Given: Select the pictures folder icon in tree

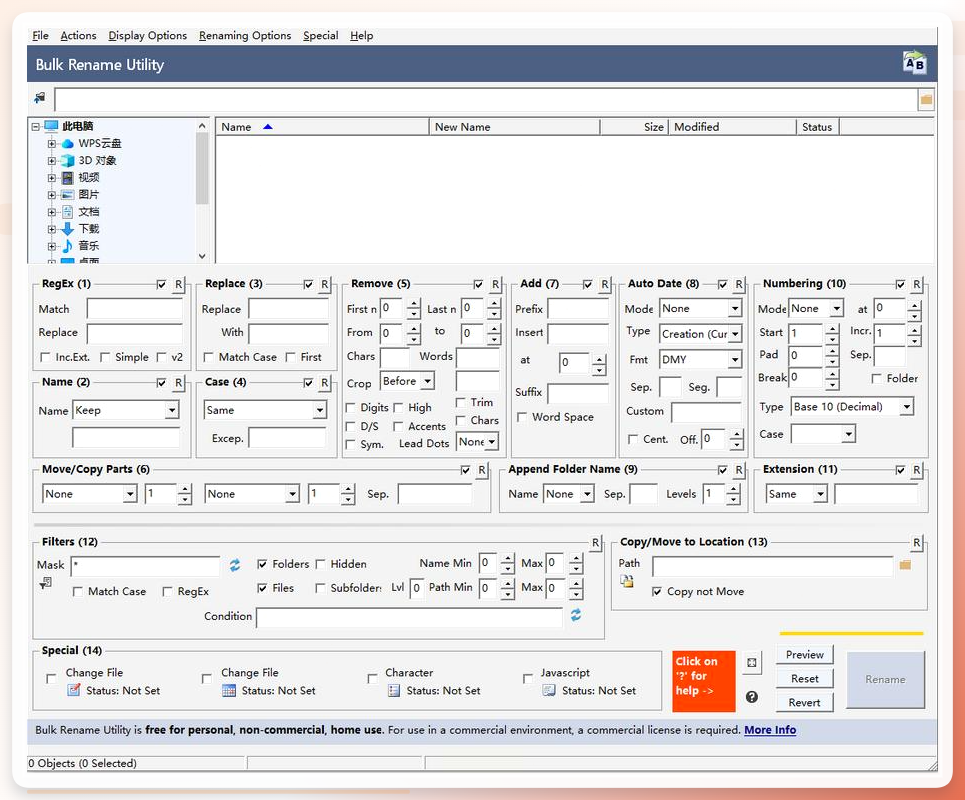Looking at the screenshot, I should 68,194.
